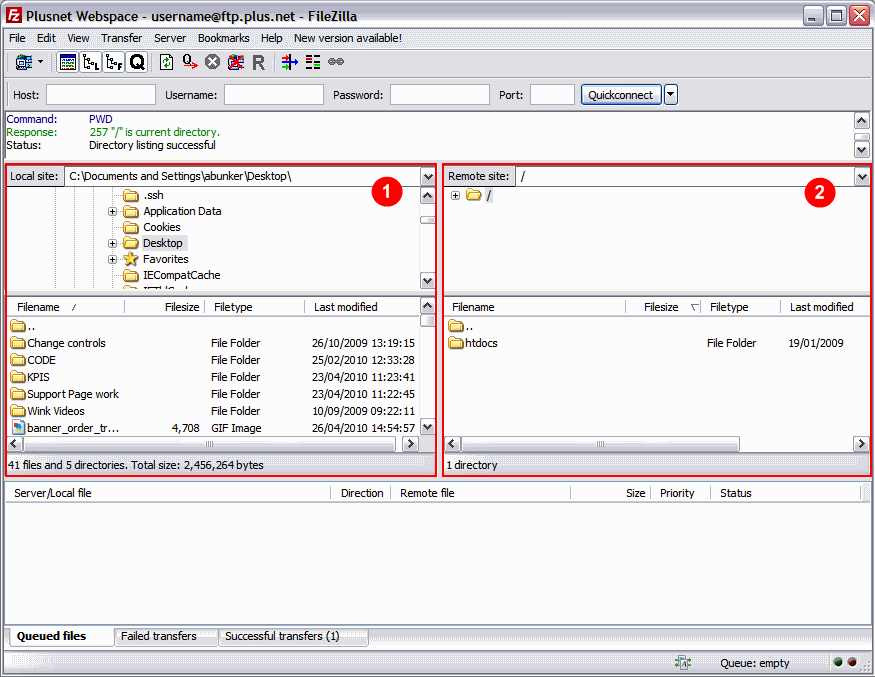
Task: Select the htdocs folder icon
Action: [456, 343]
